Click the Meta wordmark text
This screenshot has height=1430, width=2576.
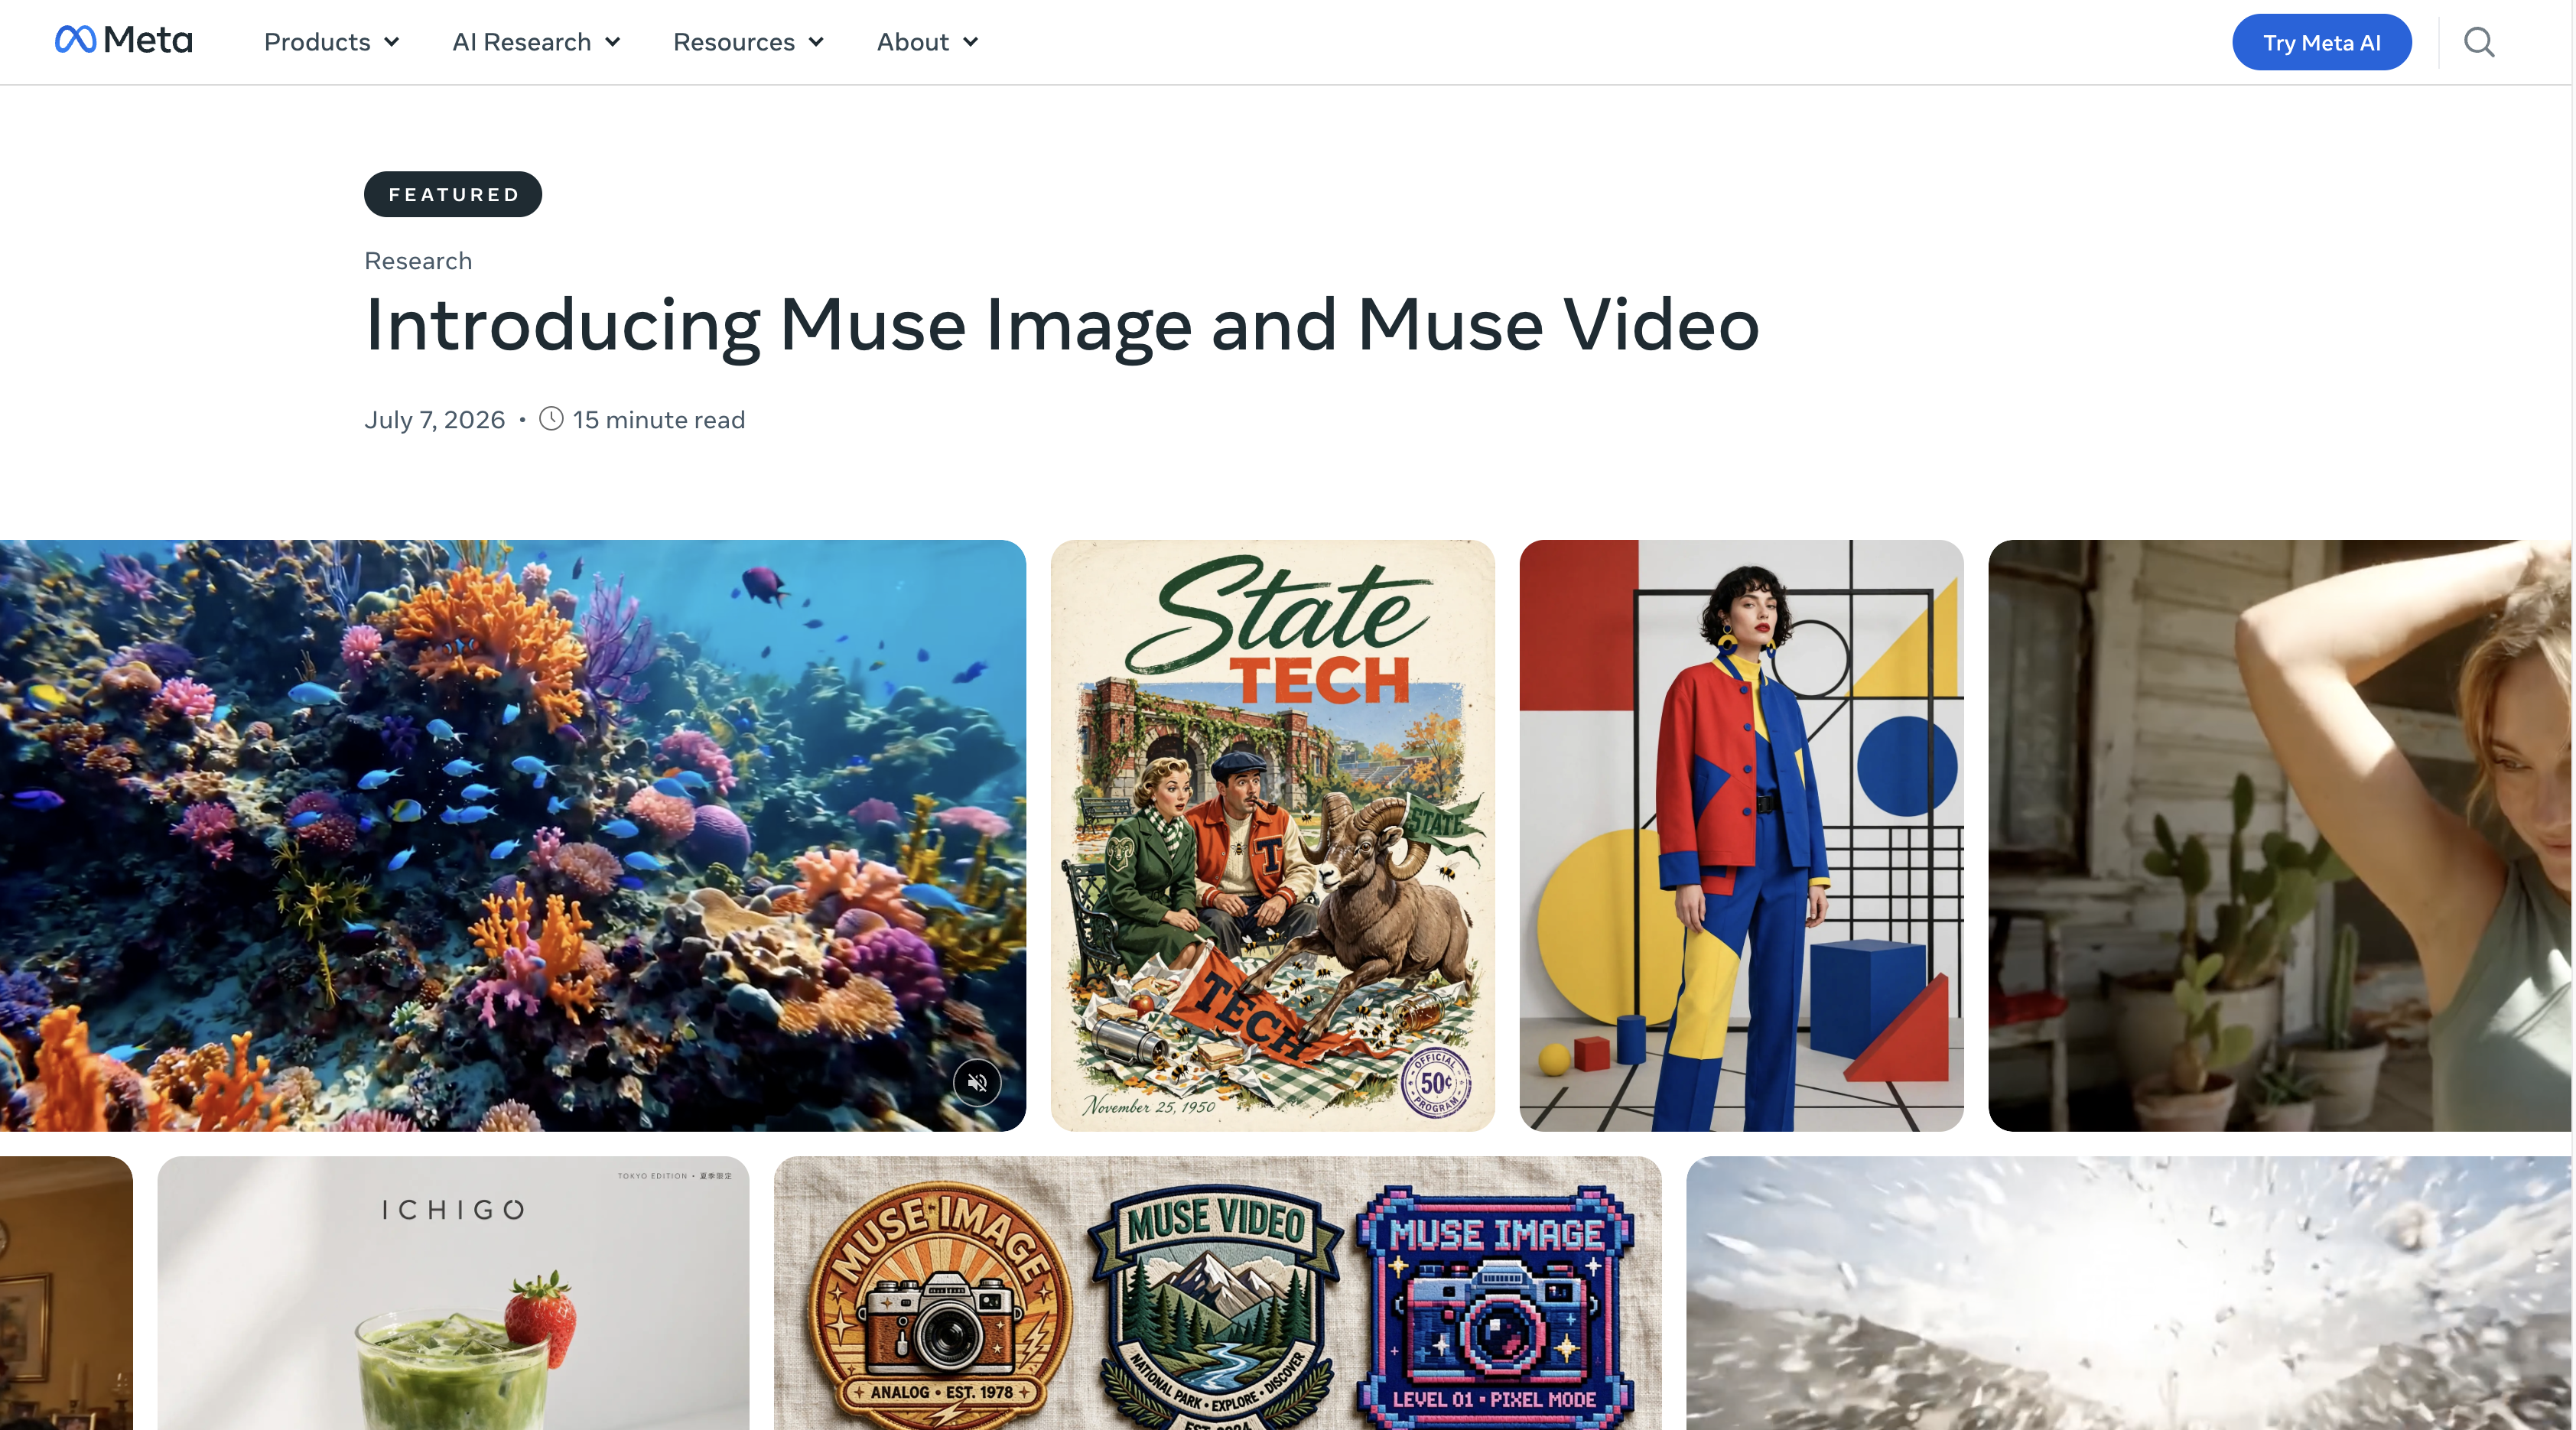(148, 40)
